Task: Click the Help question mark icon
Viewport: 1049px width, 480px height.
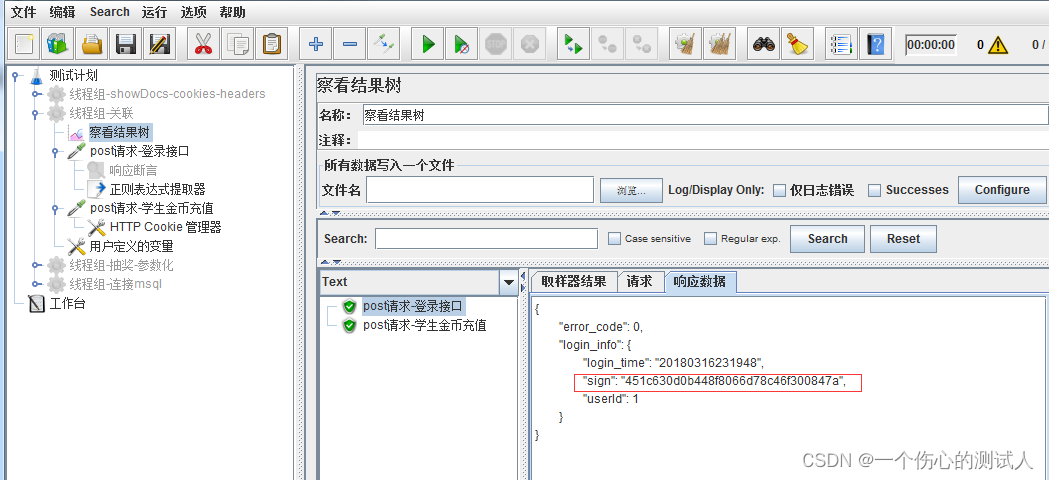Action: [x=875, y=45]
